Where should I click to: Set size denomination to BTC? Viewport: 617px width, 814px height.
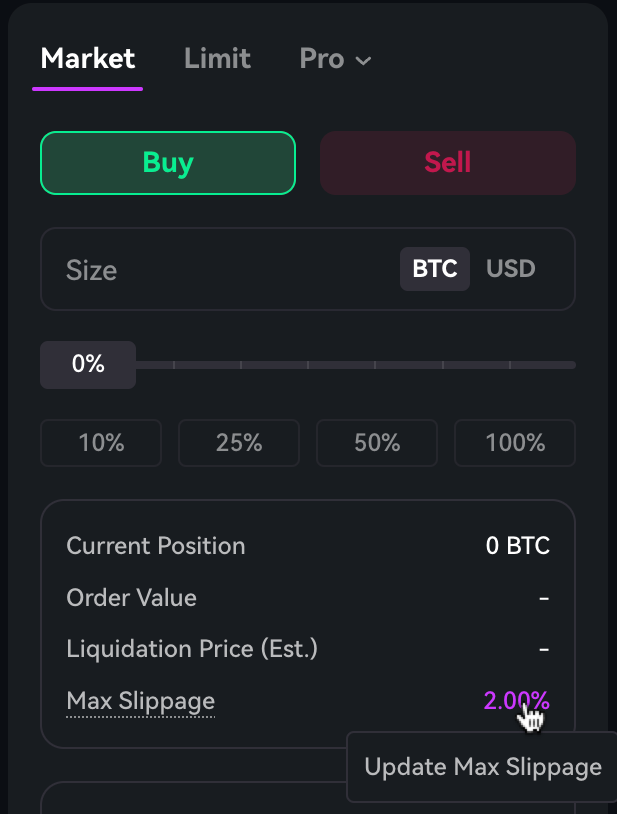[435, 269]
